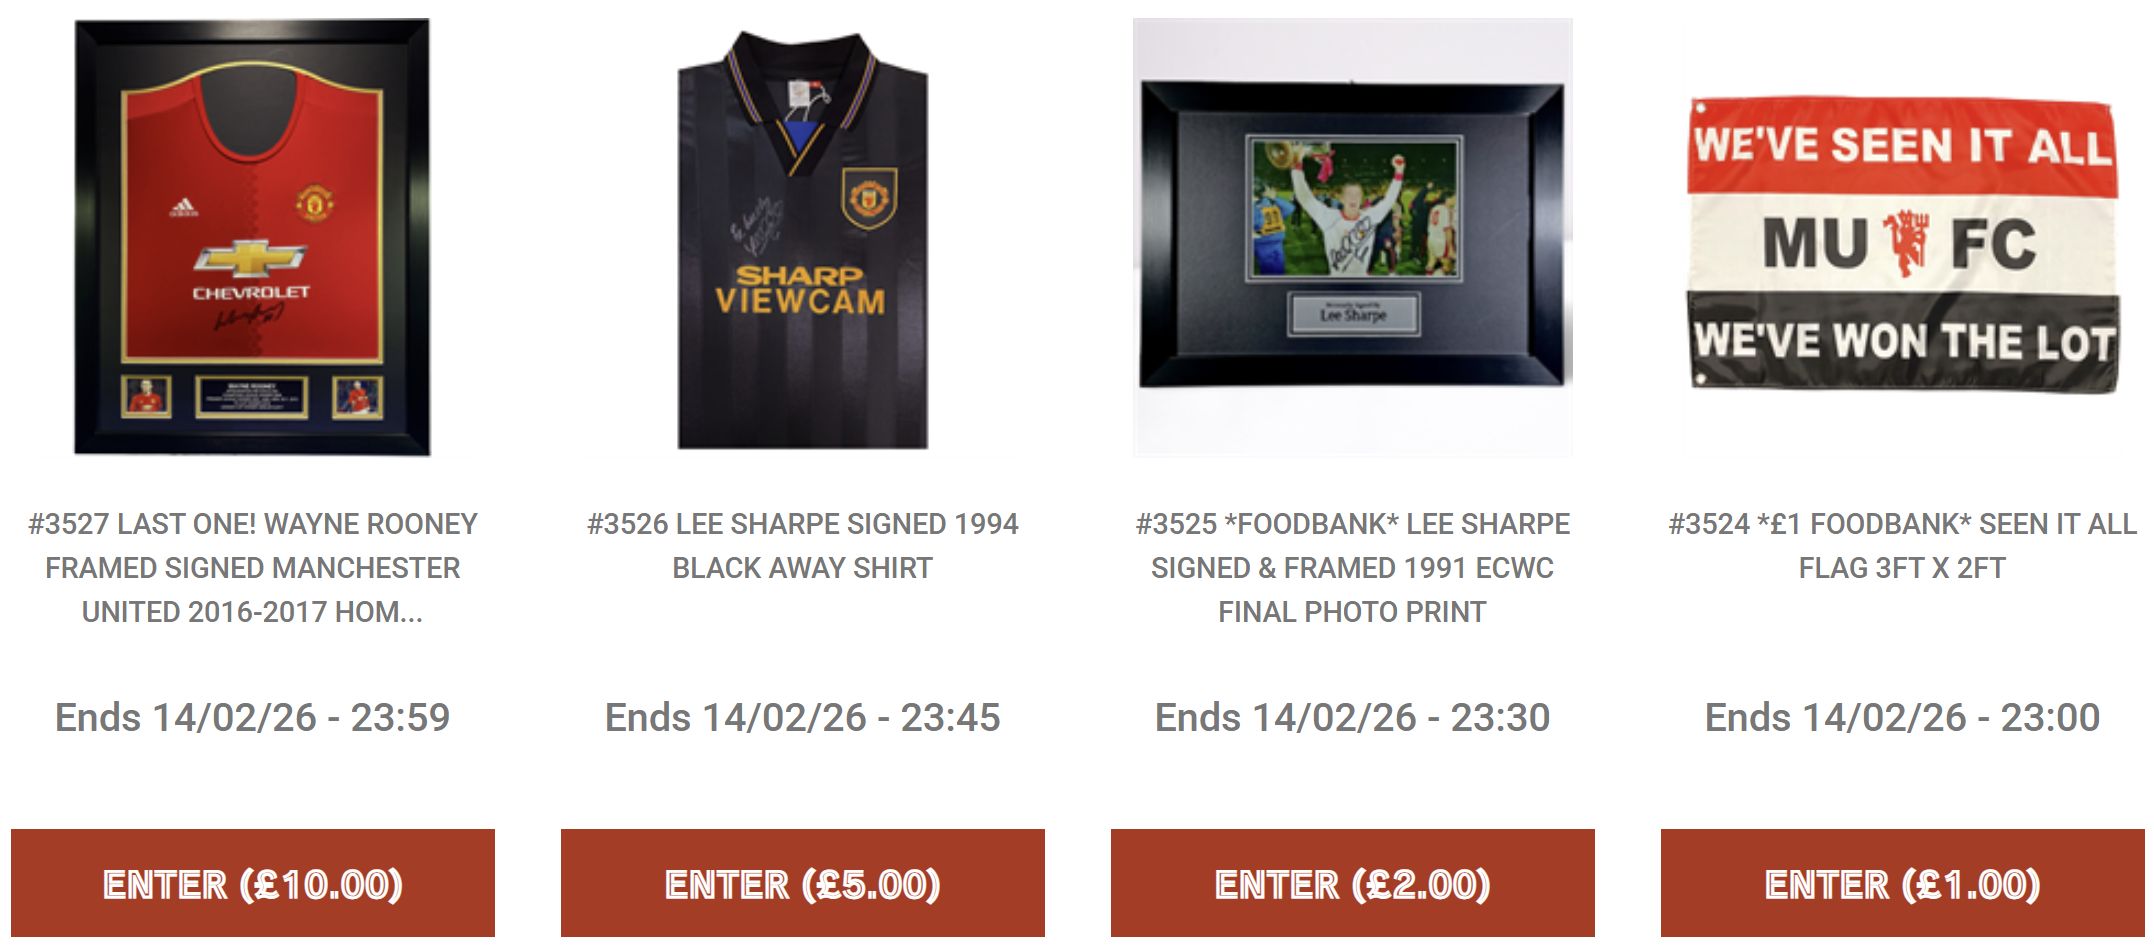Select the Ends 14/02/26 - 23:30 text
2154x951 pixels.
pyautogui.click(x=1352, y=717)
